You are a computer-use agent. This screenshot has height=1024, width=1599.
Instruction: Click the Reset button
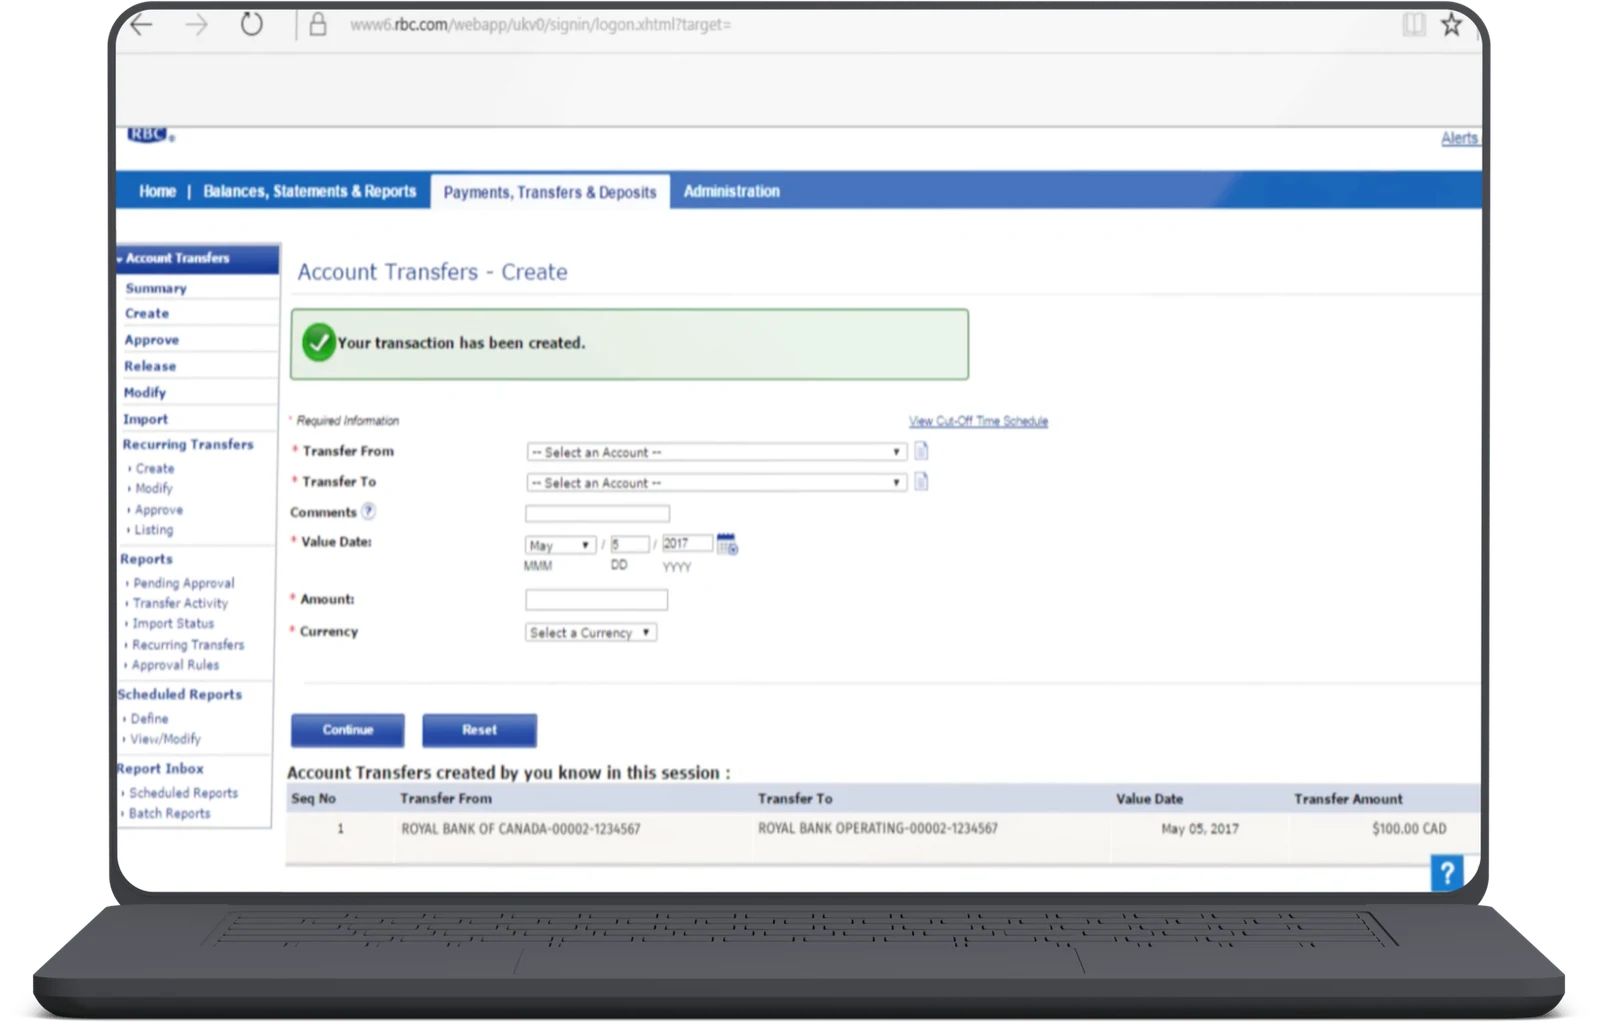pos(479,730)
